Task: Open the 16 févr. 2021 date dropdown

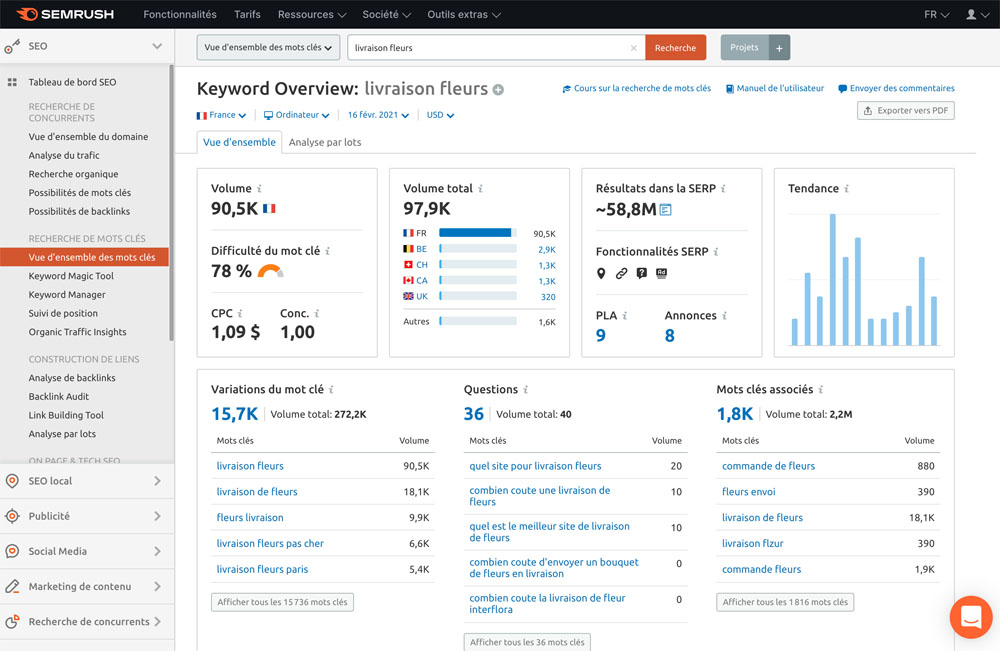Action: tap(378, 115)
